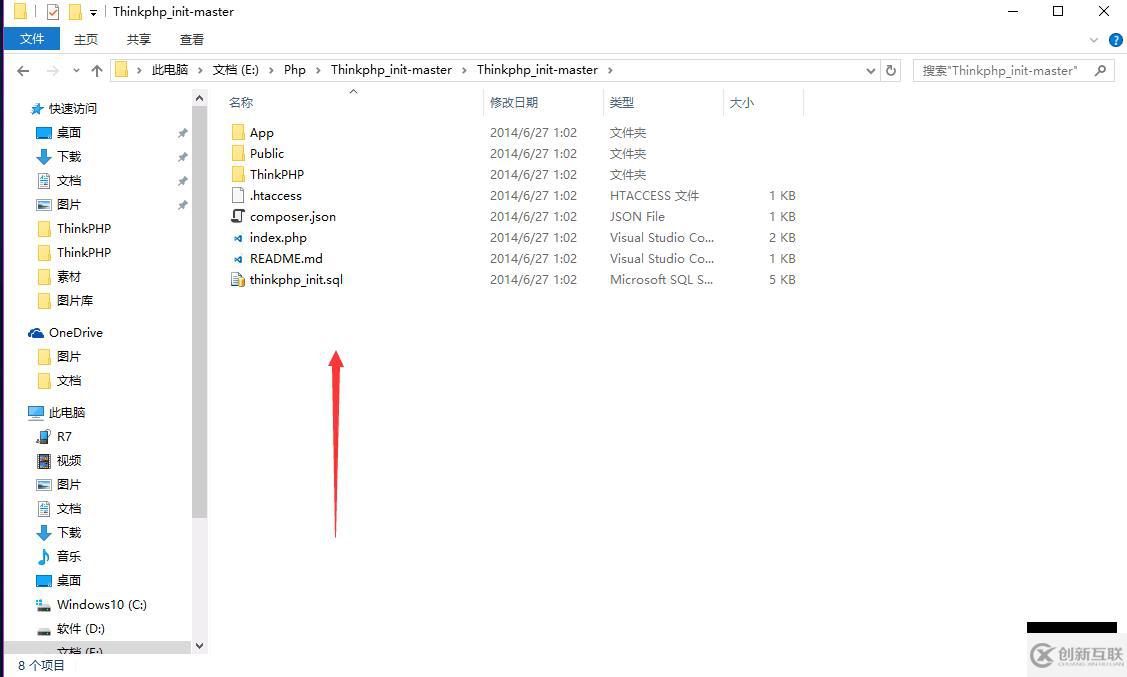Select the thinkphp_init.sql file icon
Screen dimensions: 1127x677
[238, 279]
